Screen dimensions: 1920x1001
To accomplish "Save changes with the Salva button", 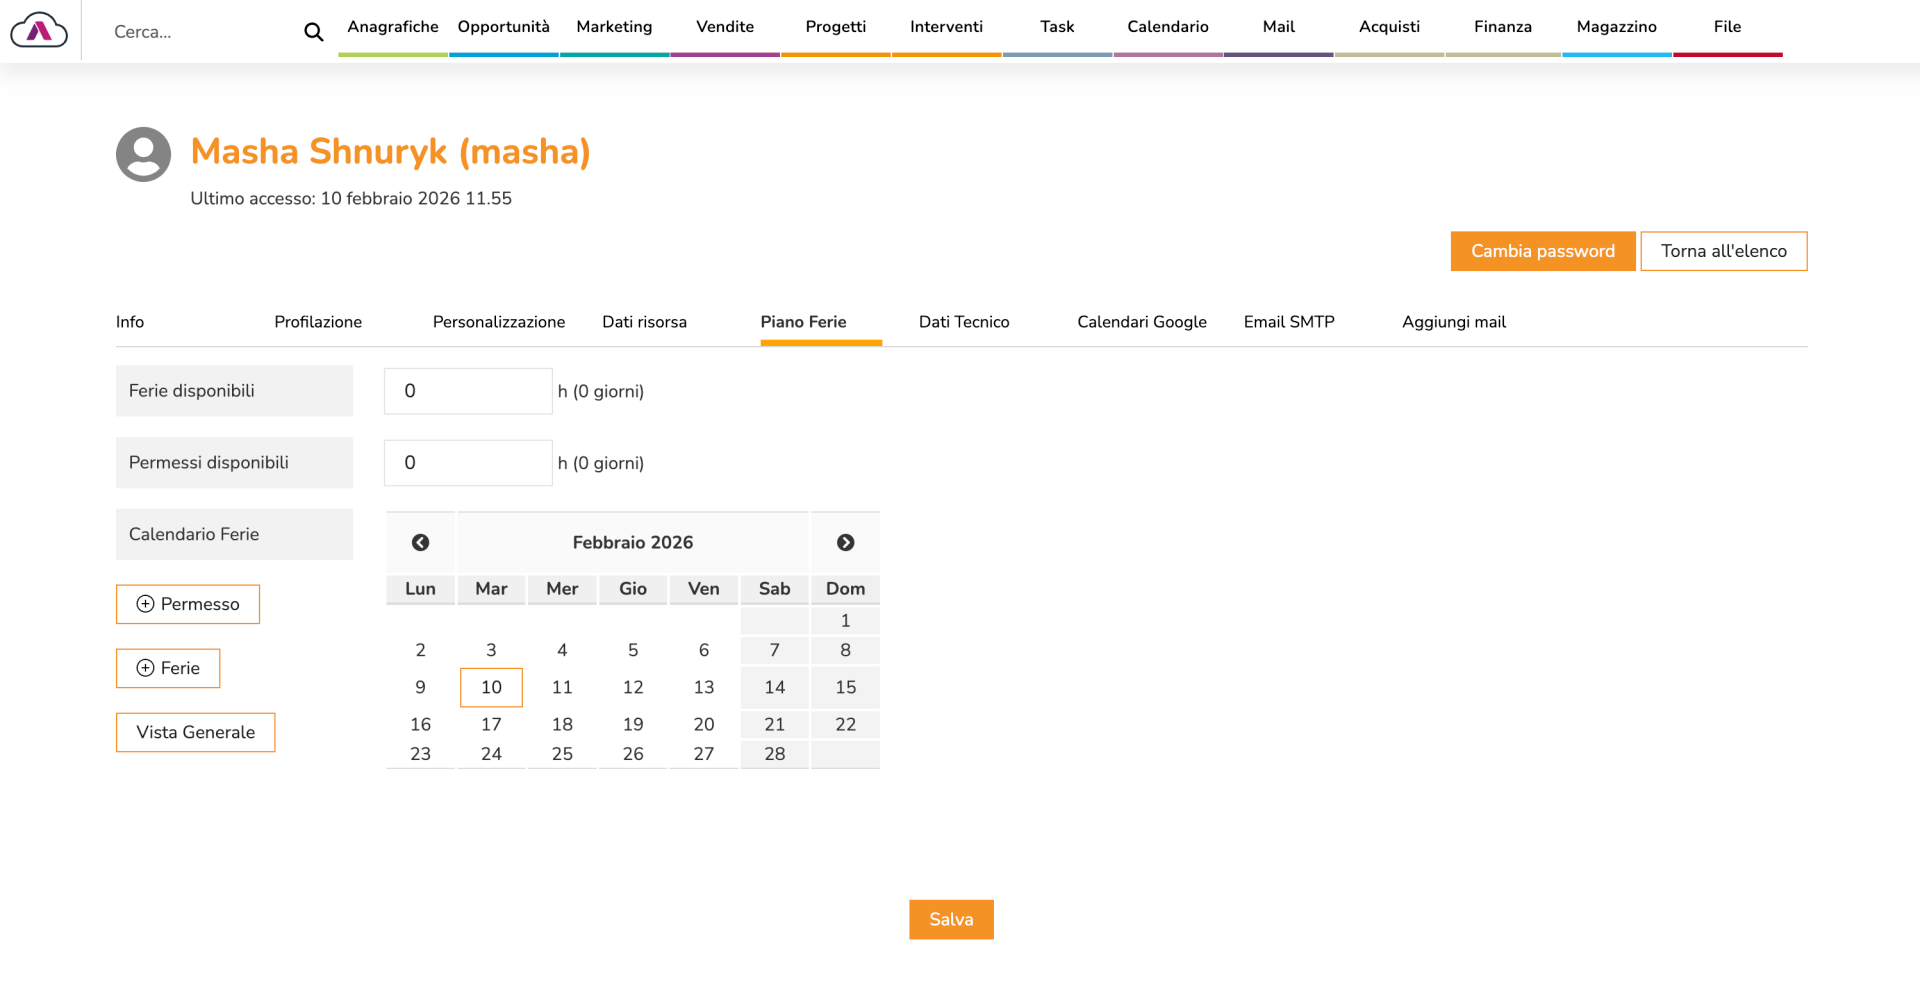I will 950,919.
